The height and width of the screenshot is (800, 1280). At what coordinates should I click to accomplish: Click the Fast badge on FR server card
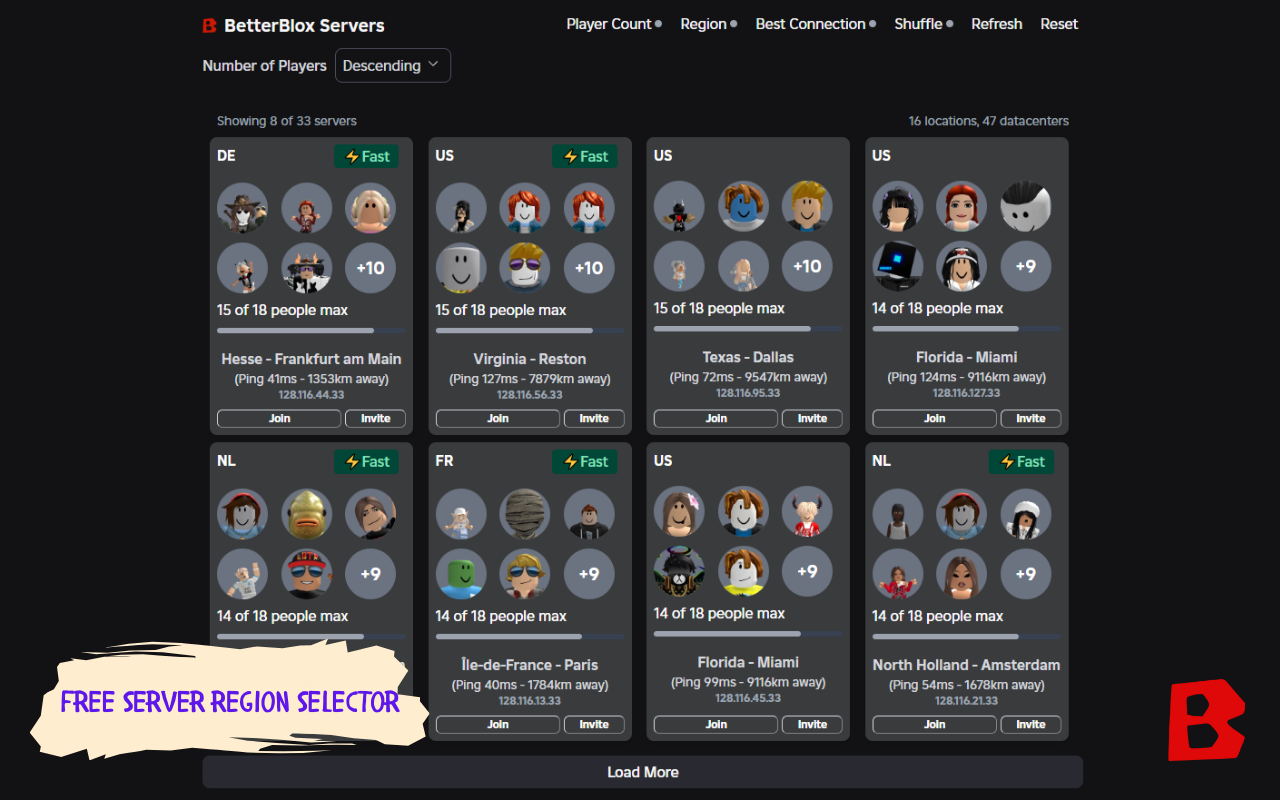[585, 462]
